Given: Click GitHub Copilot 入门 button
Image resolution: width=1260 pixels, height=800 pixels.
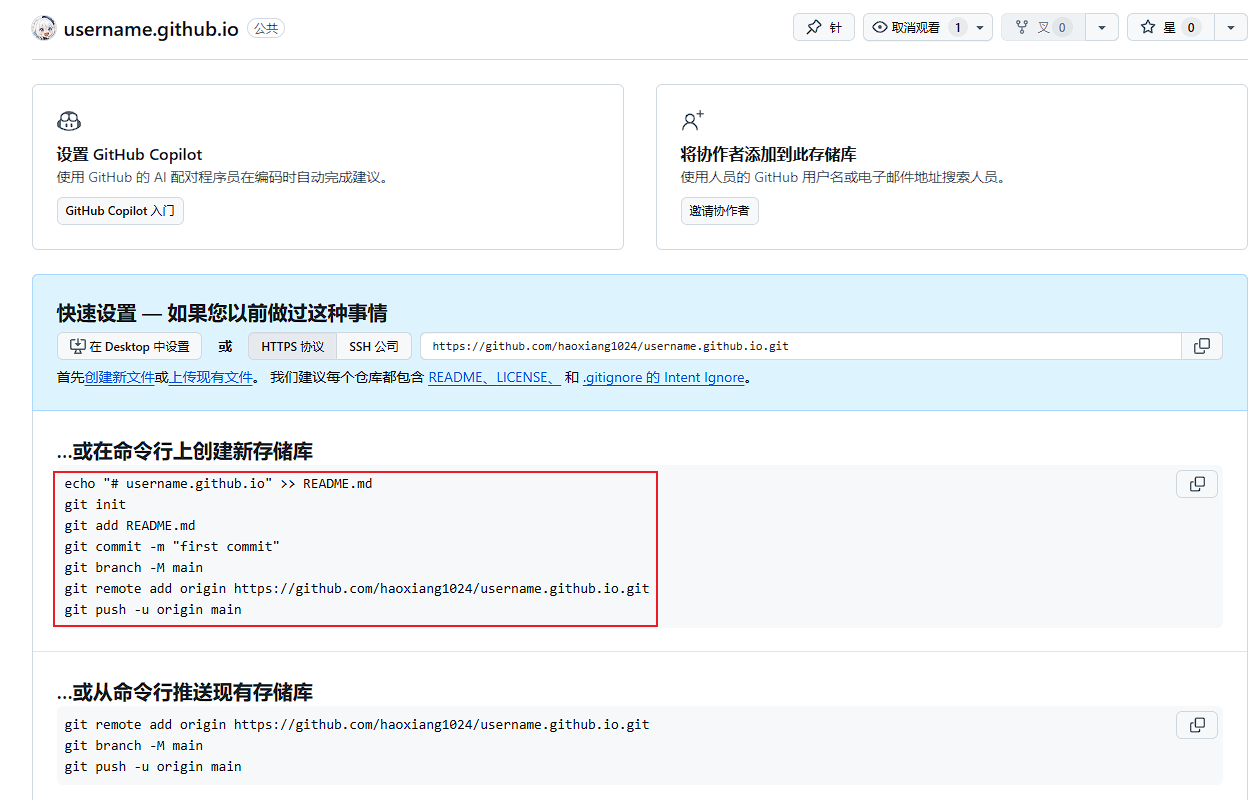Looking at the screenshot, I should [x=120, y=211].
